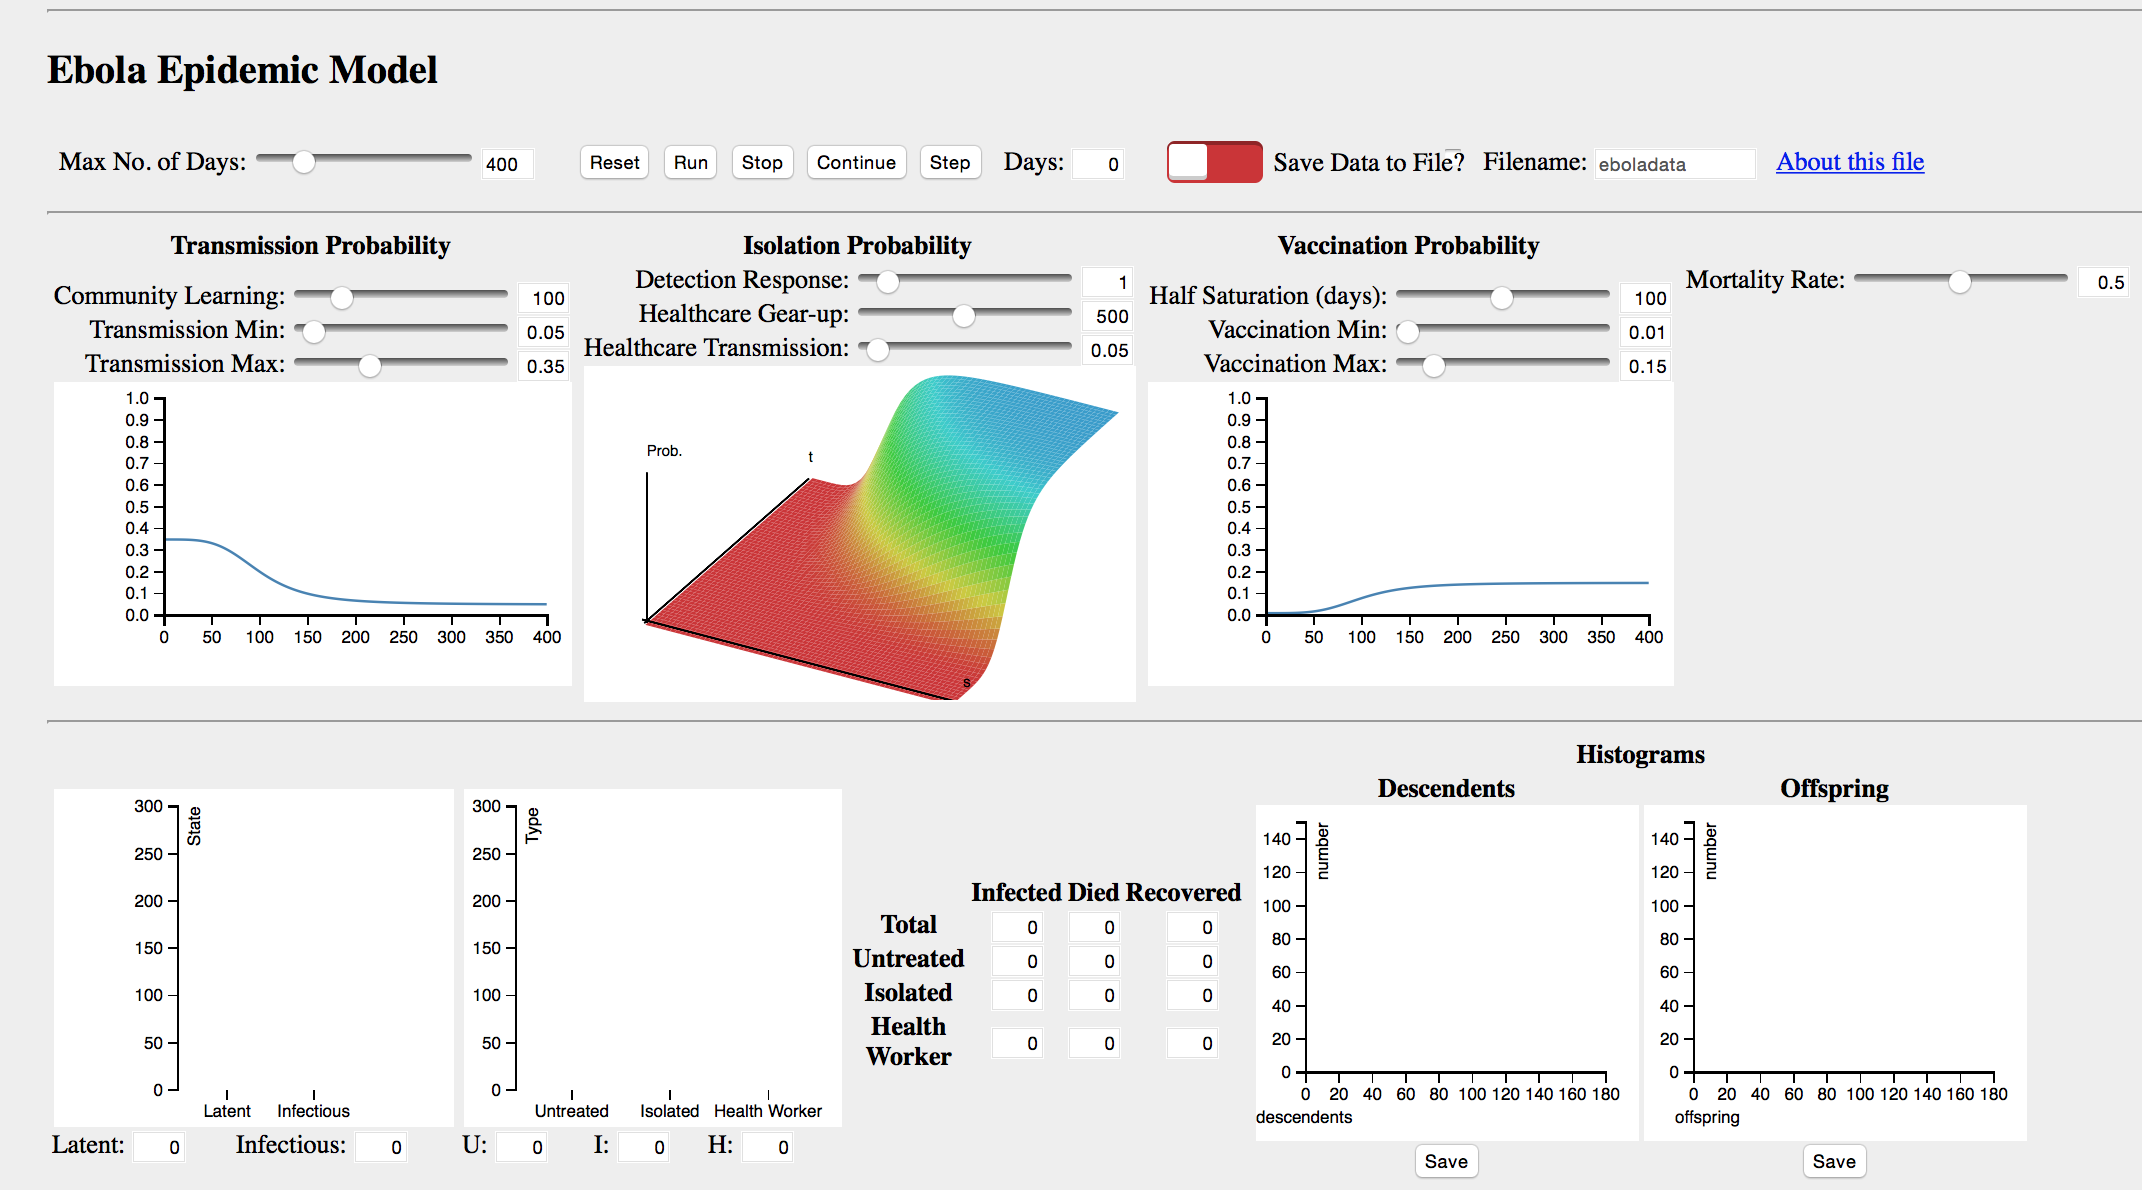Click the Healthcare Gear-up value box
The image size is (2142, 1190).
[1107, 316]
